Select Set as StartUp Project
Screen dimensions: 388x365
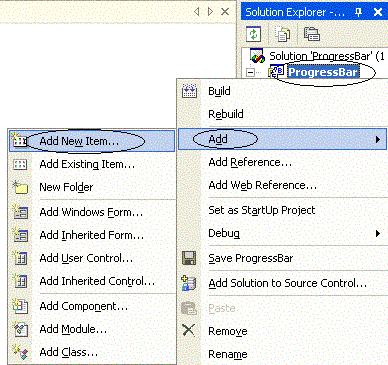point(262,210)
